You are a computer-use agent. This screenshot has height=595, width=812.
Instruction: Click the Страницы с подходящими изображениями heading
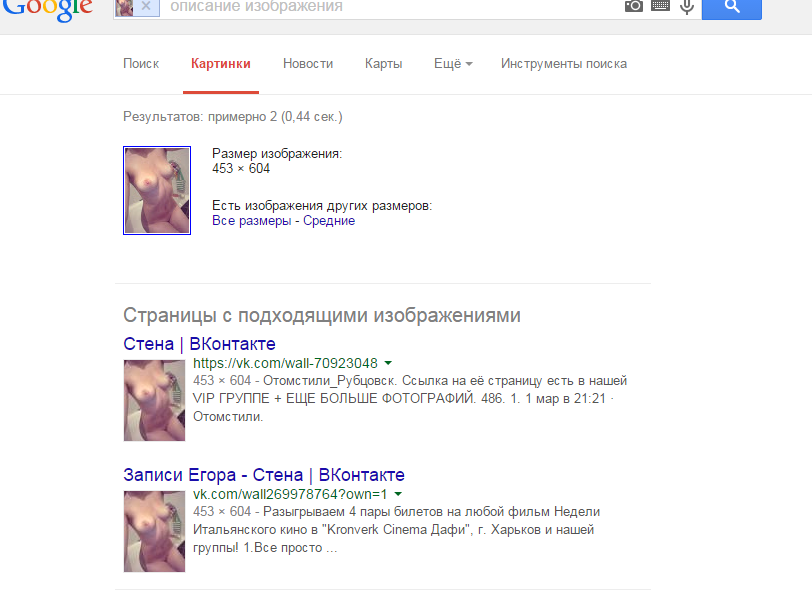coord(322,315)
